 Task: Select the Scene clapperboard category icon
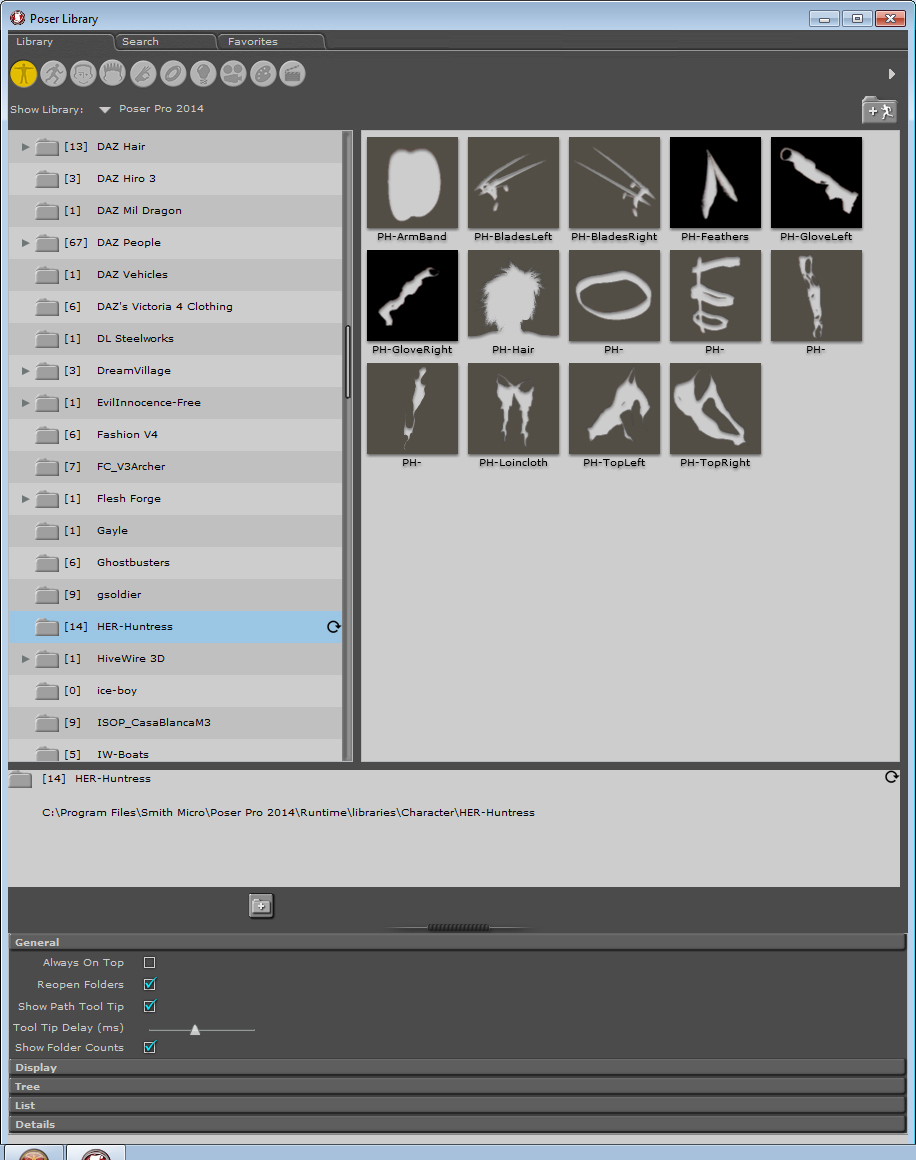coord(293,73)
